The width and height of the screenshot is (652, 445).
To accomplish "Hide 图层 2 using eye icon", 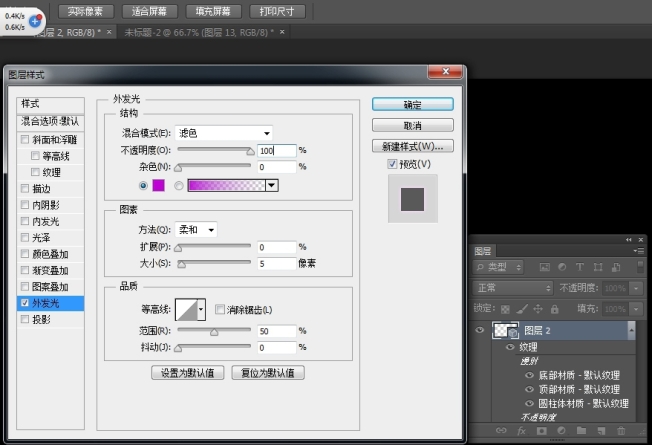I will coord(479,331).
